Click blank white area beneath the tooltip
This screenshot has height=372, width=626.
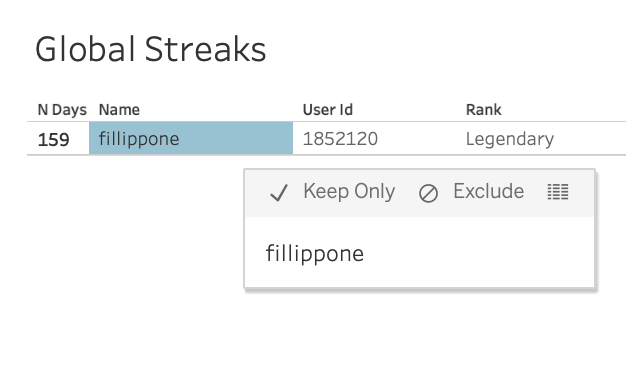tap(419, 331)
